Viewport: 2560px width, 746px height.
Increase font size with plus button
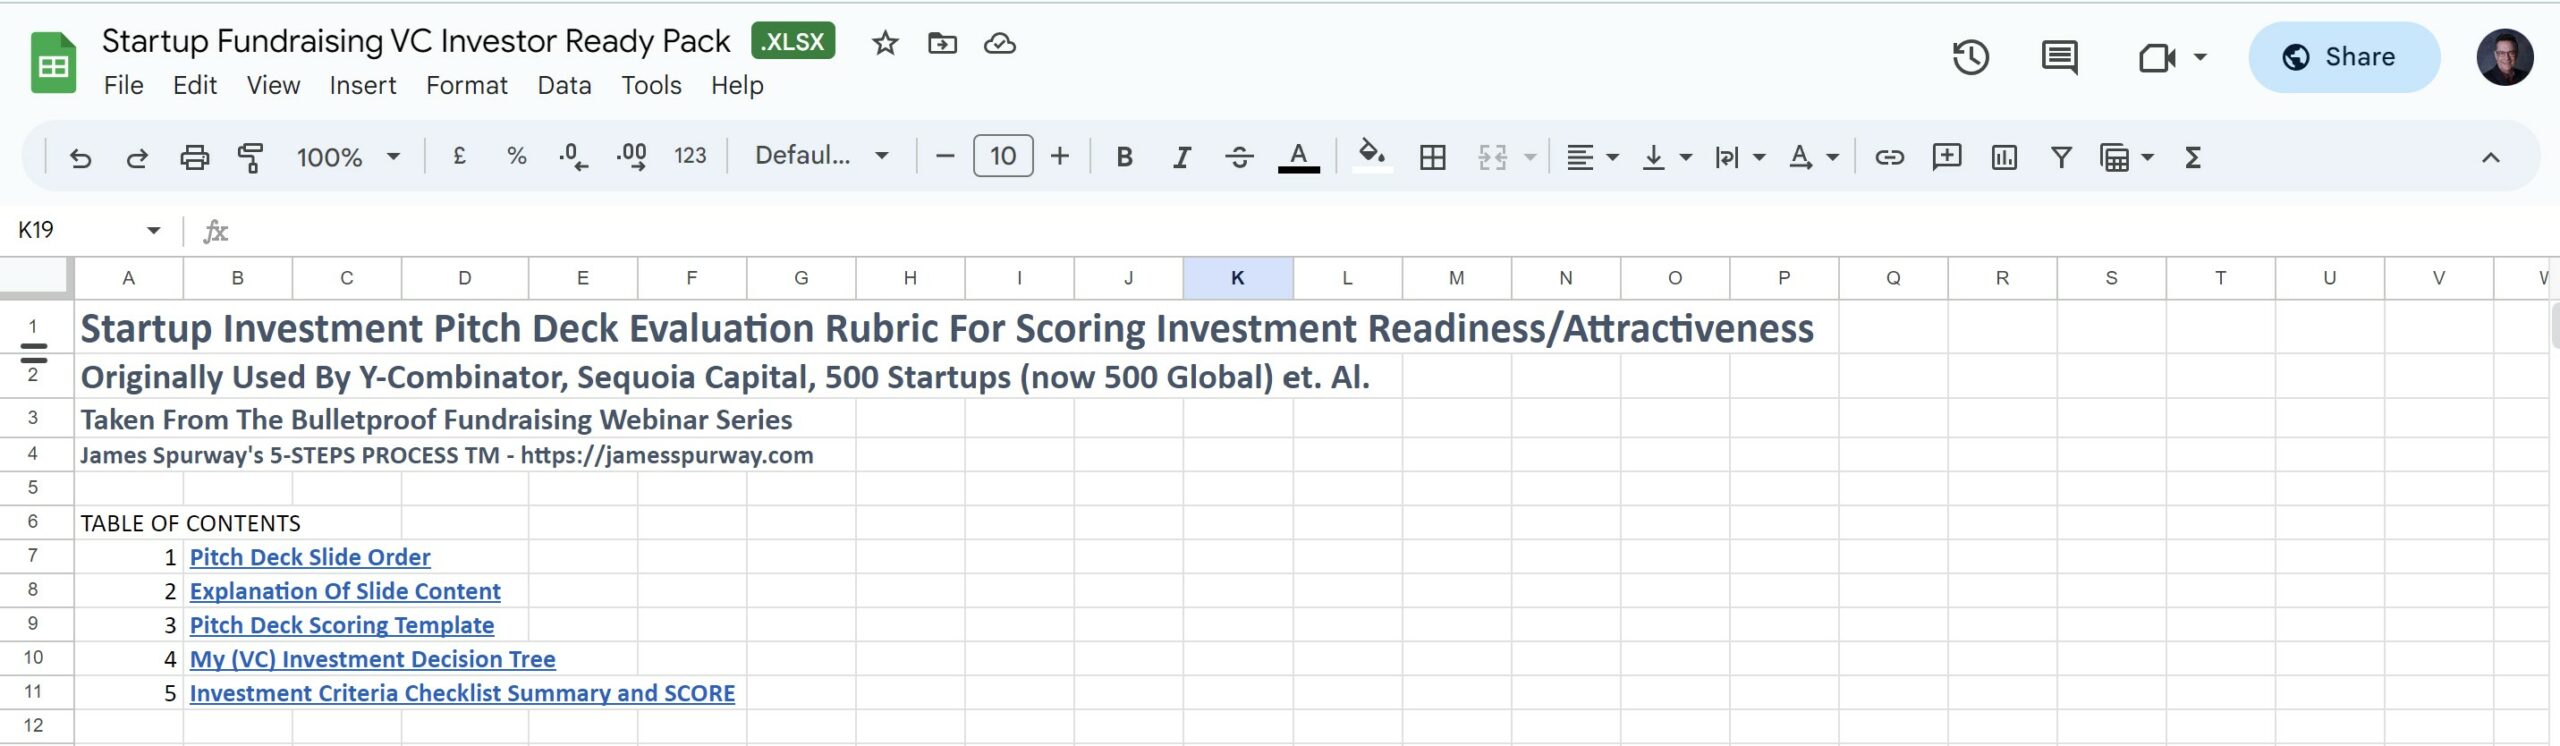coord(1060,156)
